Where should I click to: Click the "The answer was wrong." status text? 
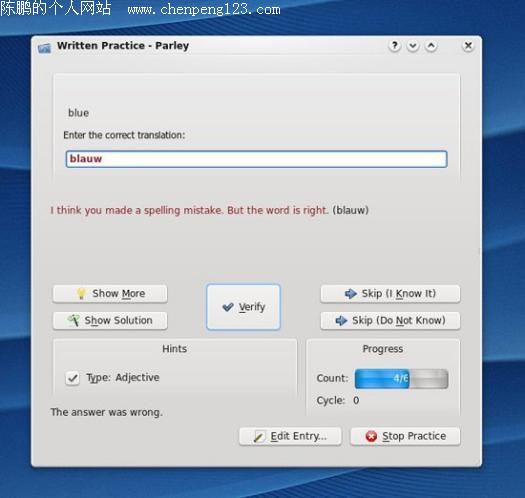[x=106, y=412]
